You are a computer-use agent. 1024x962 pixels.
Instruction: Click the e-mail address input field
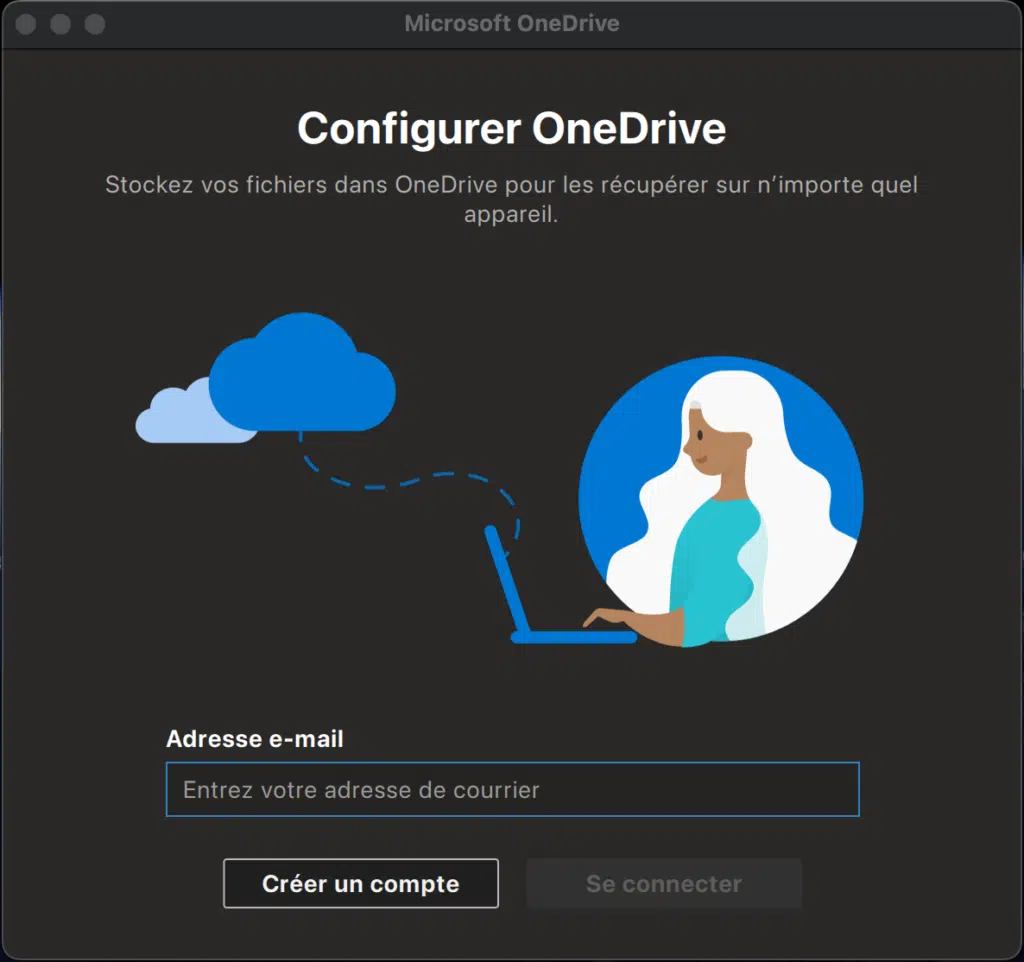(x=512, y=789)
